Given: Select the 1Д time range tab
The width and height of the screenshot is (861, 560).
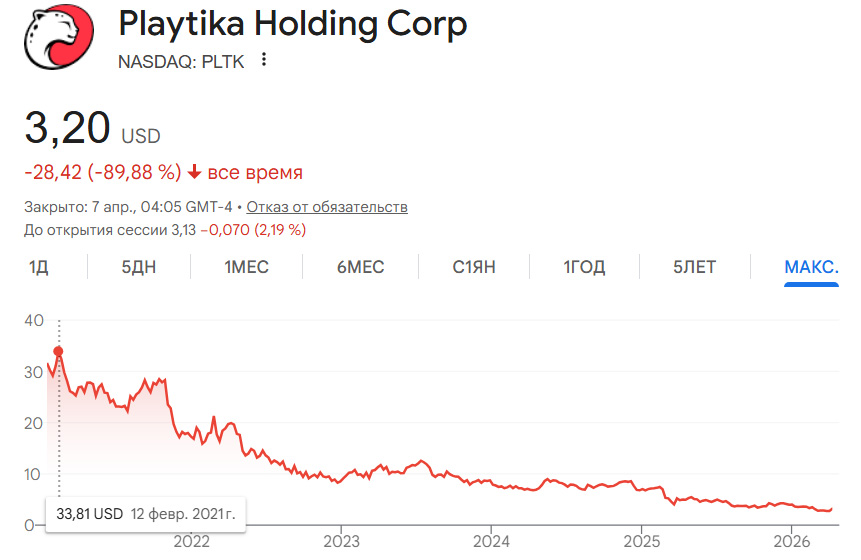Looking at the screenshot, I should pyautogui.click(x=39, y=267).
